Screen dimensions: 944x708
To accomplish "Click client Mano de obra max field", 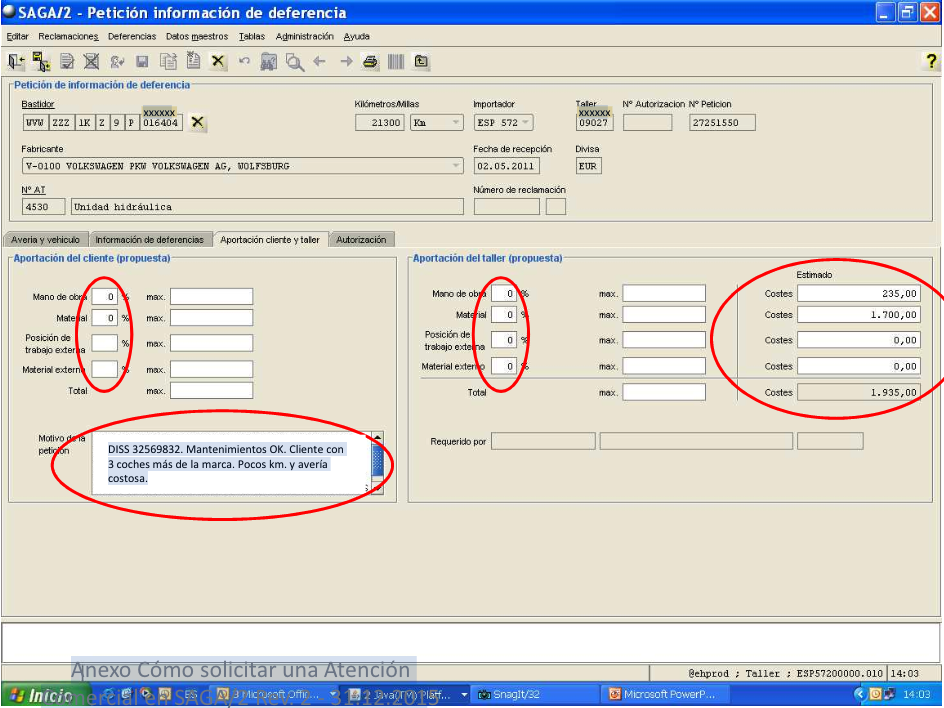I will [211, 296].
